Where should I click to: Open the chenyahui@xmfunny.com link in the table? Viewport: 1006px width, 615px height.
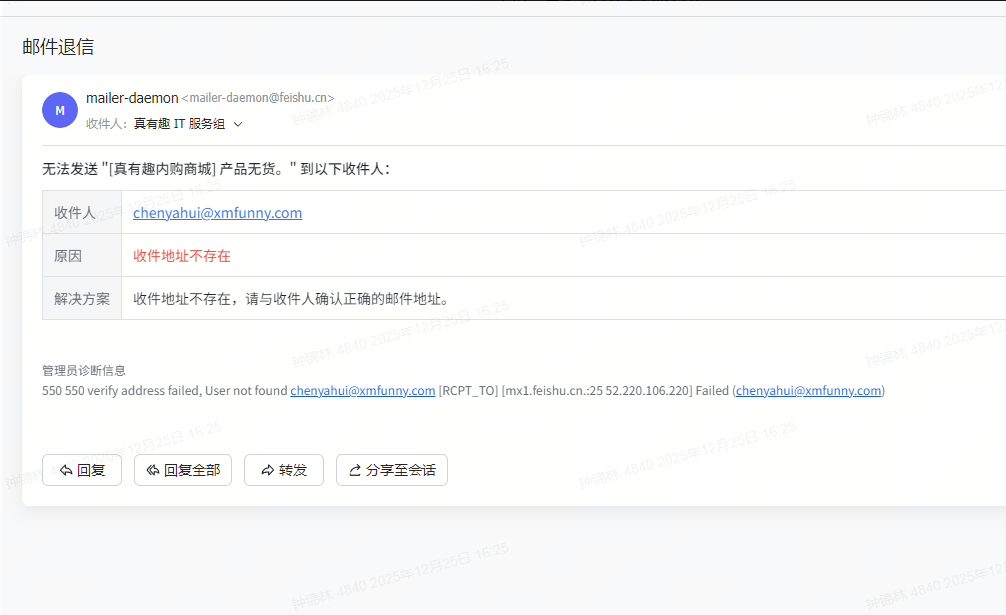pos(218,213)
